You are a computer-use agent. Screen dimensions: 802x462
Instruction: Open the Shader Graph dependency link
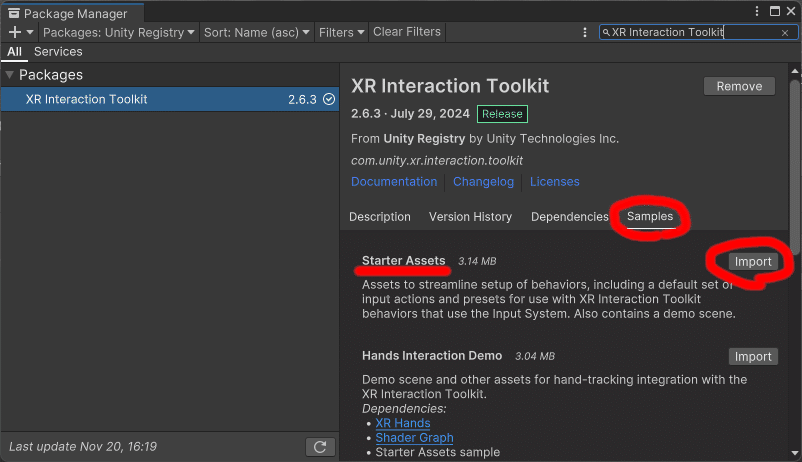(414, 438)
